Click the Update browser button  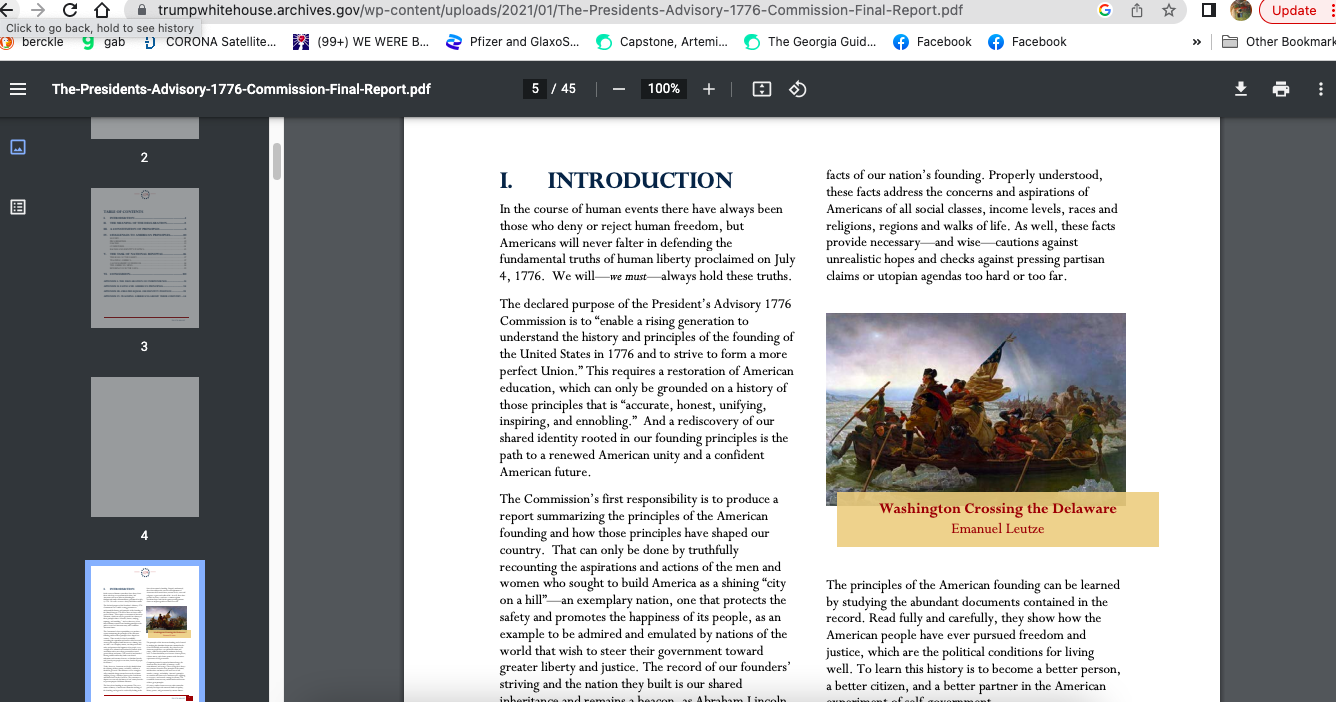click(1296, 10)
